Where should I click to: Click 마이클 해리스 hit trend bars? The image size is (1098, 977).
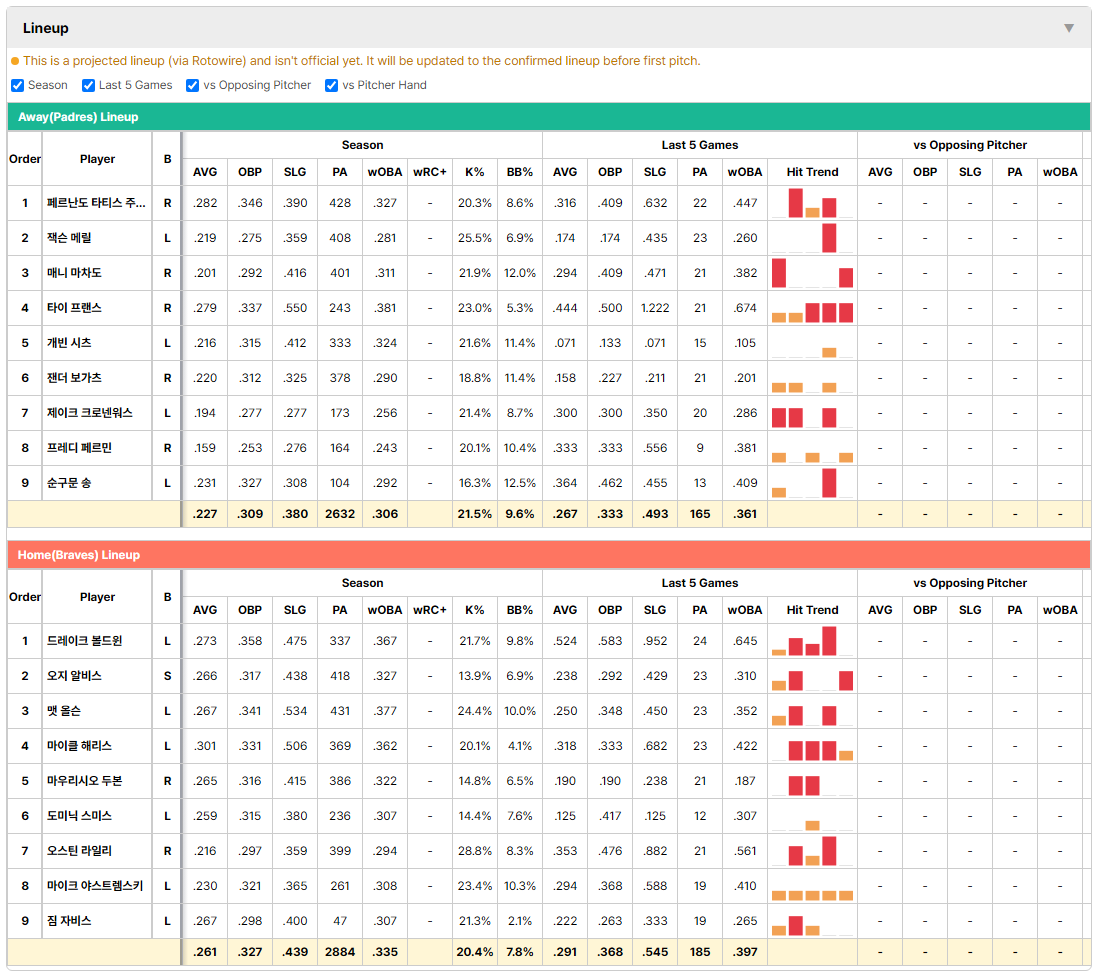(812, 746)
